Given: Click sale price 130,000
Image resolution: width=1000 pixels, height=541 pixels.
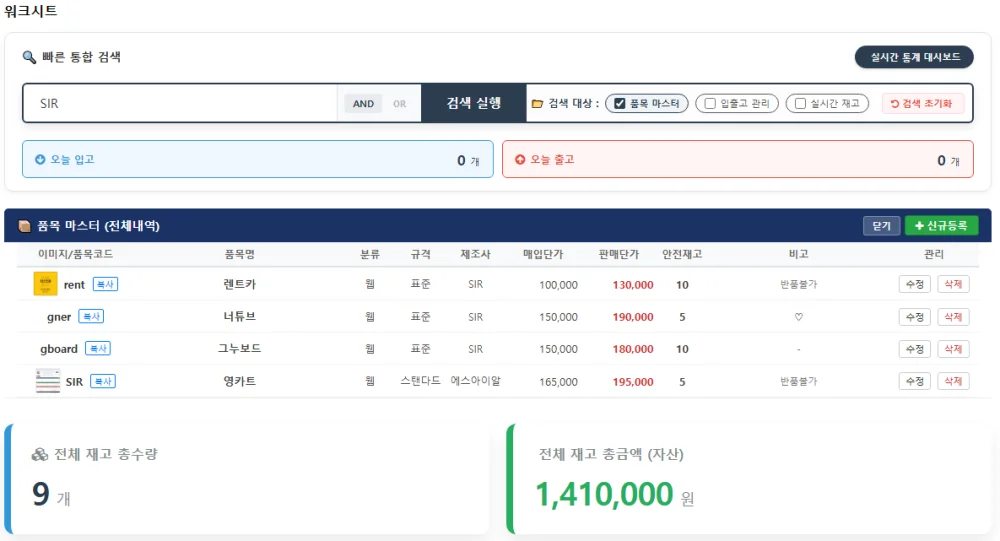Looking at the screenshot, I should [x=633, y=285].
